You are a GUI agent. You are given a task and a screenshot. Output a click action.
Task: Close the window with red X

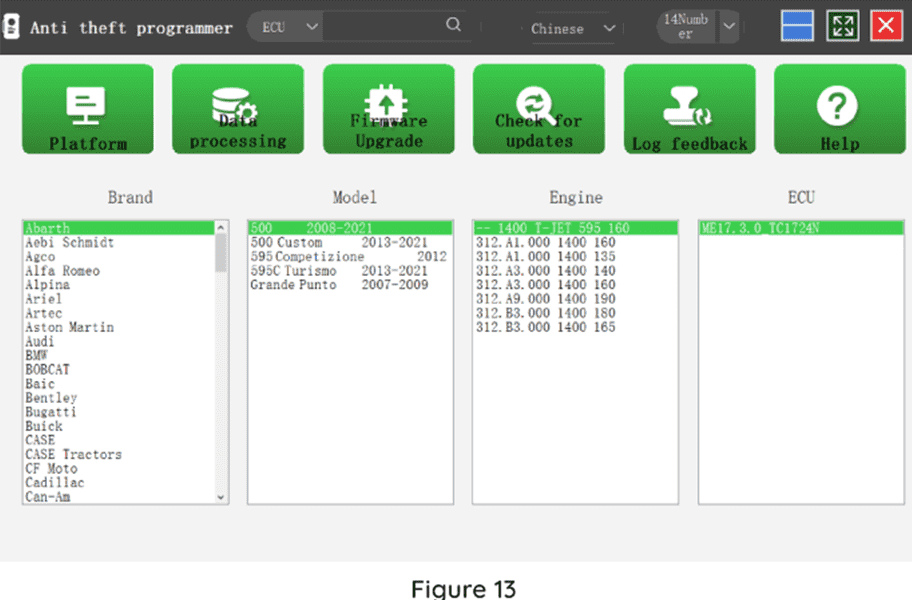886,26
